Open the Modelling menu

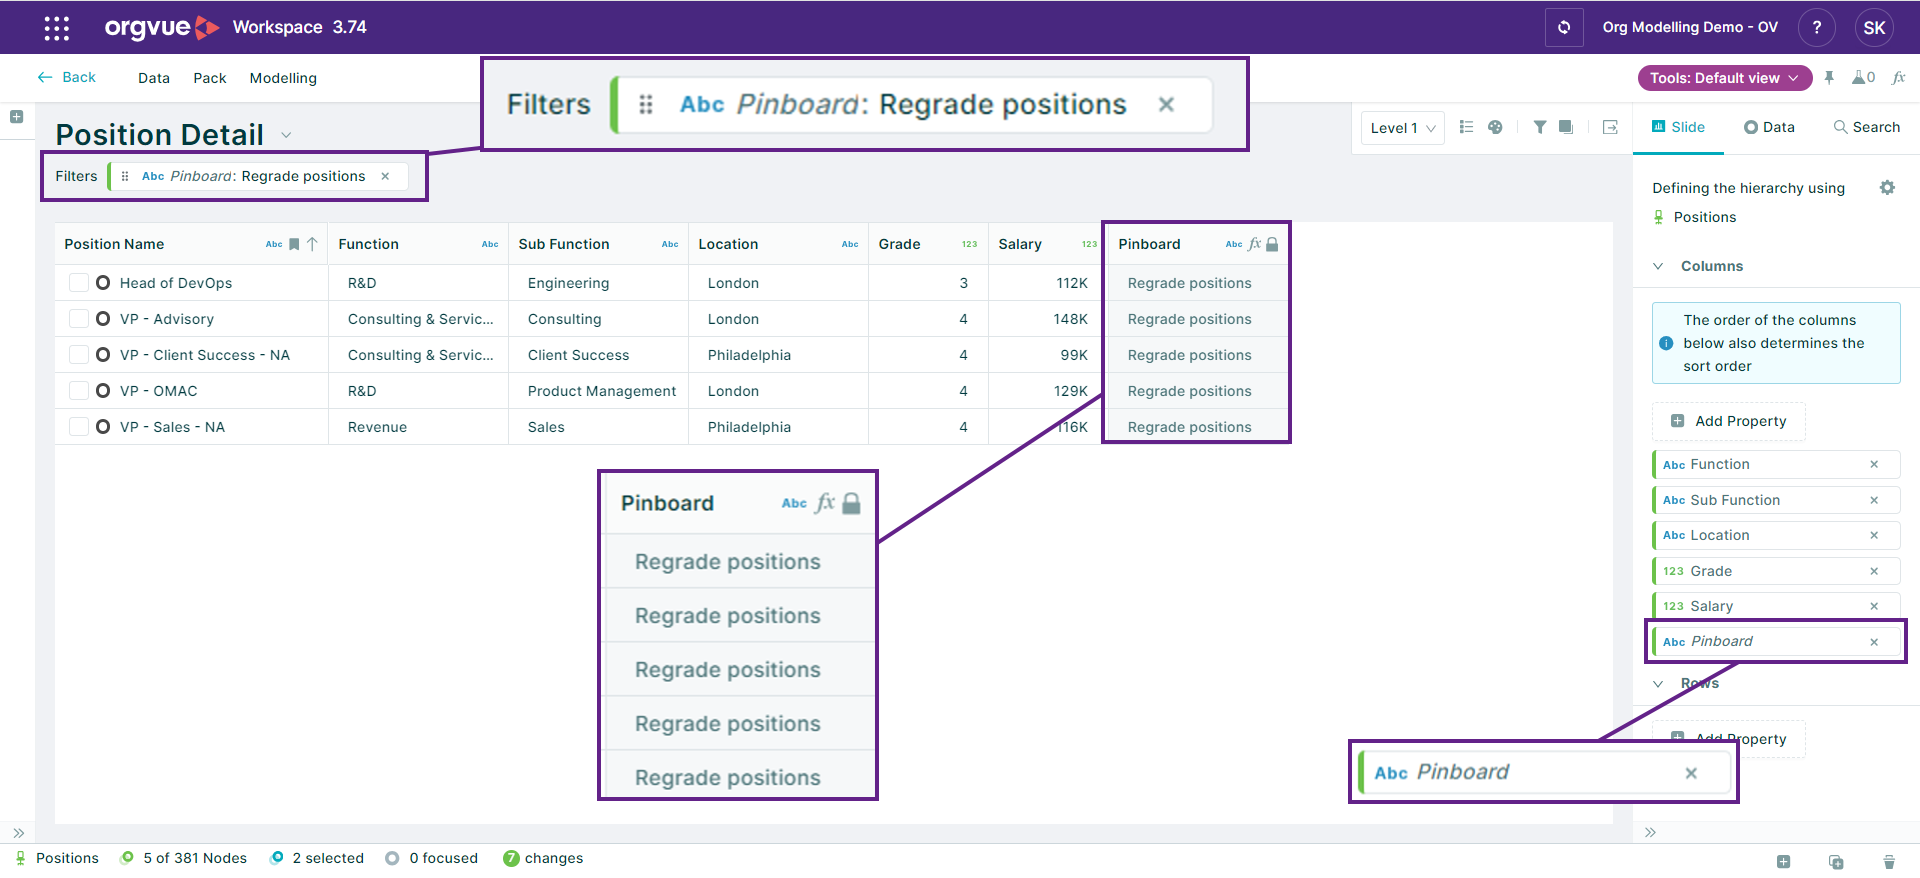click(x=283, y=78)
